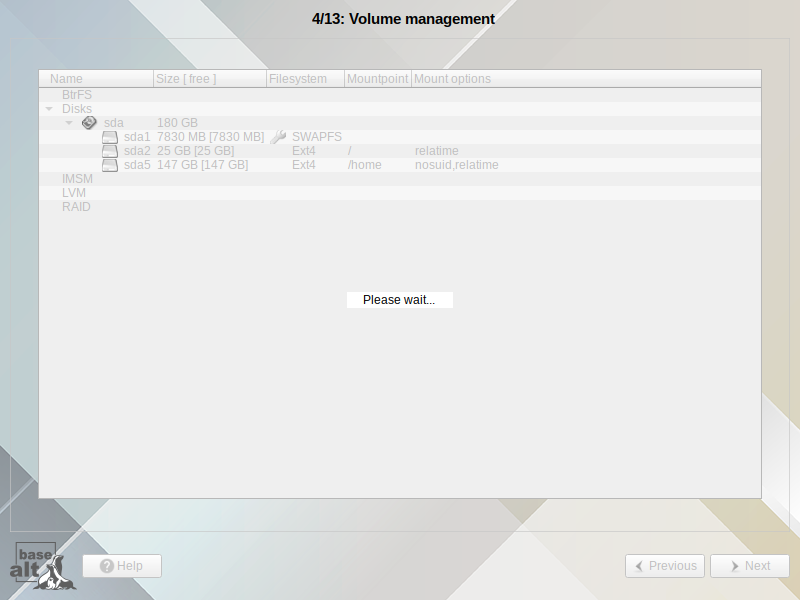This screenshot has width=800, height=600.
Task: Proceed with the Next button
Action: point(750,566)
